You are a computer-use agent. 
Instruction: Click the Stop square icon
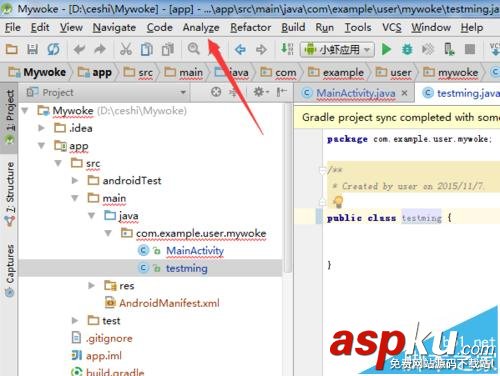470,49
